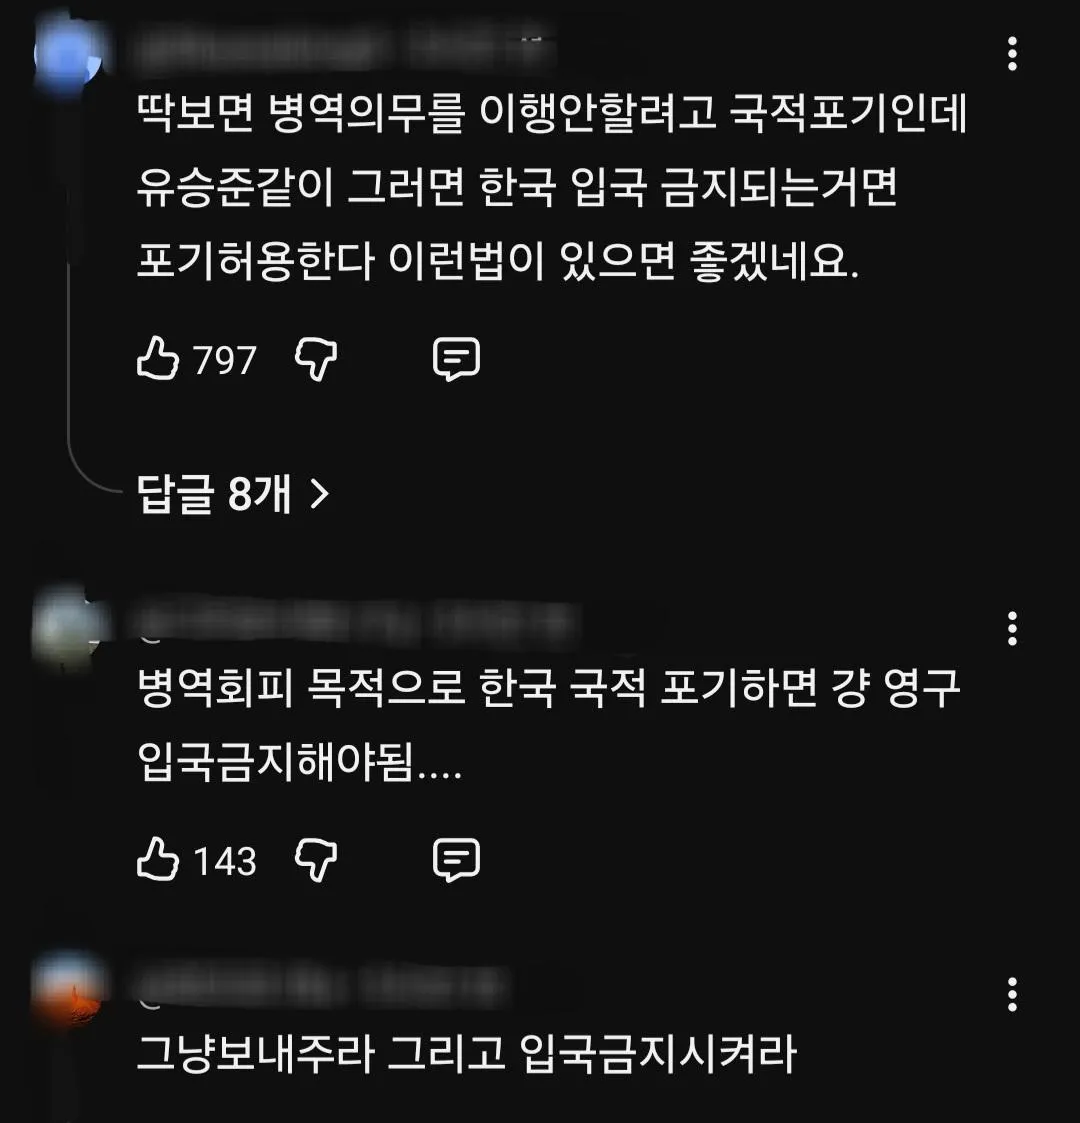Open options menu for the first comment
Viewport: 1080px width, 1123px height.
coord(1012,54)
